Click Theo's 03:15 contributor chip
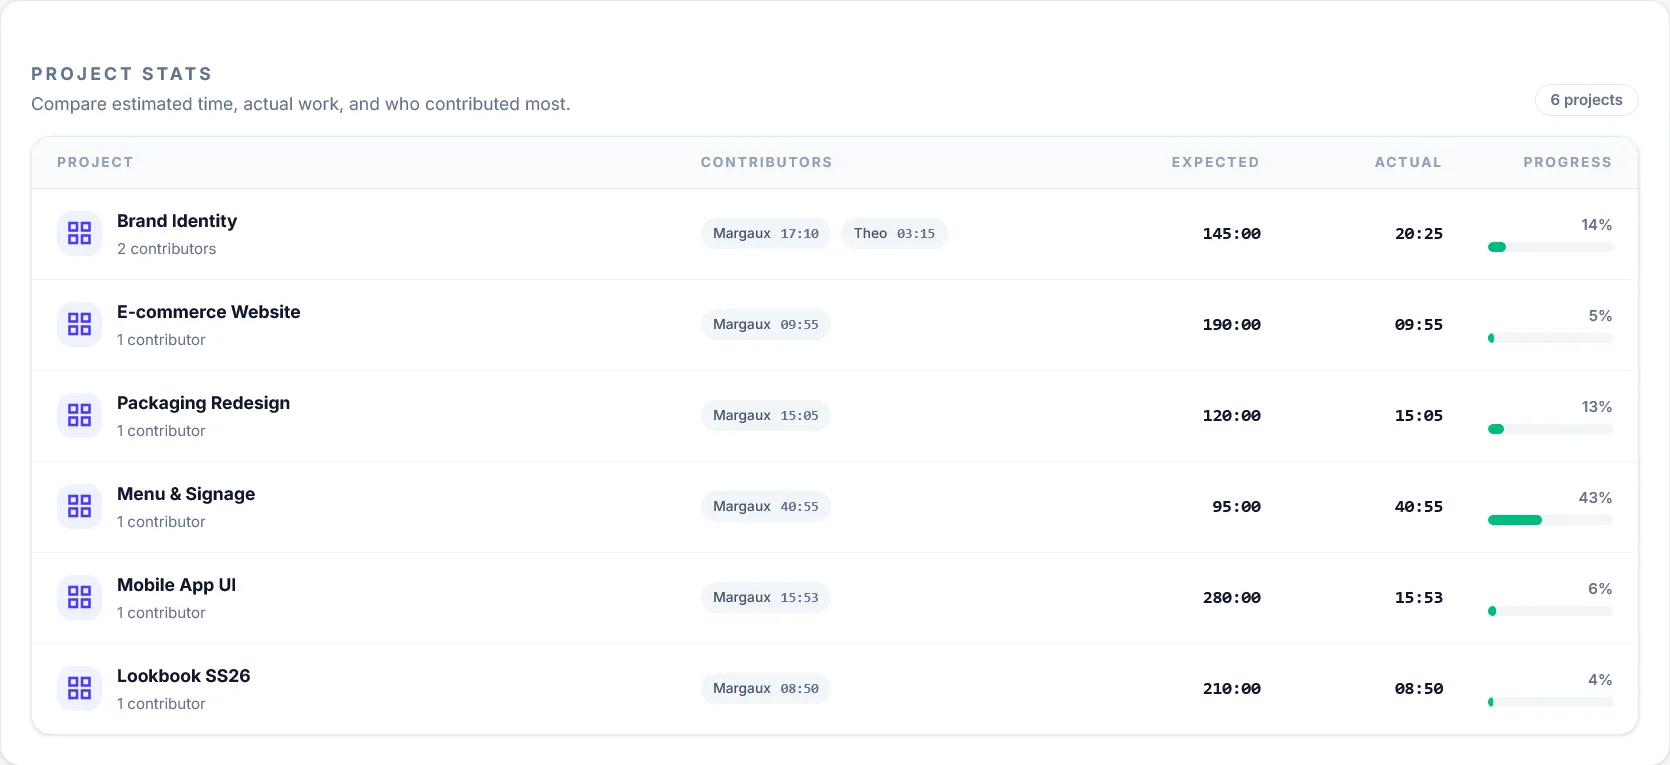This screenshot has width=1670, height=765. pyautogui.click(x=894, y=233)
